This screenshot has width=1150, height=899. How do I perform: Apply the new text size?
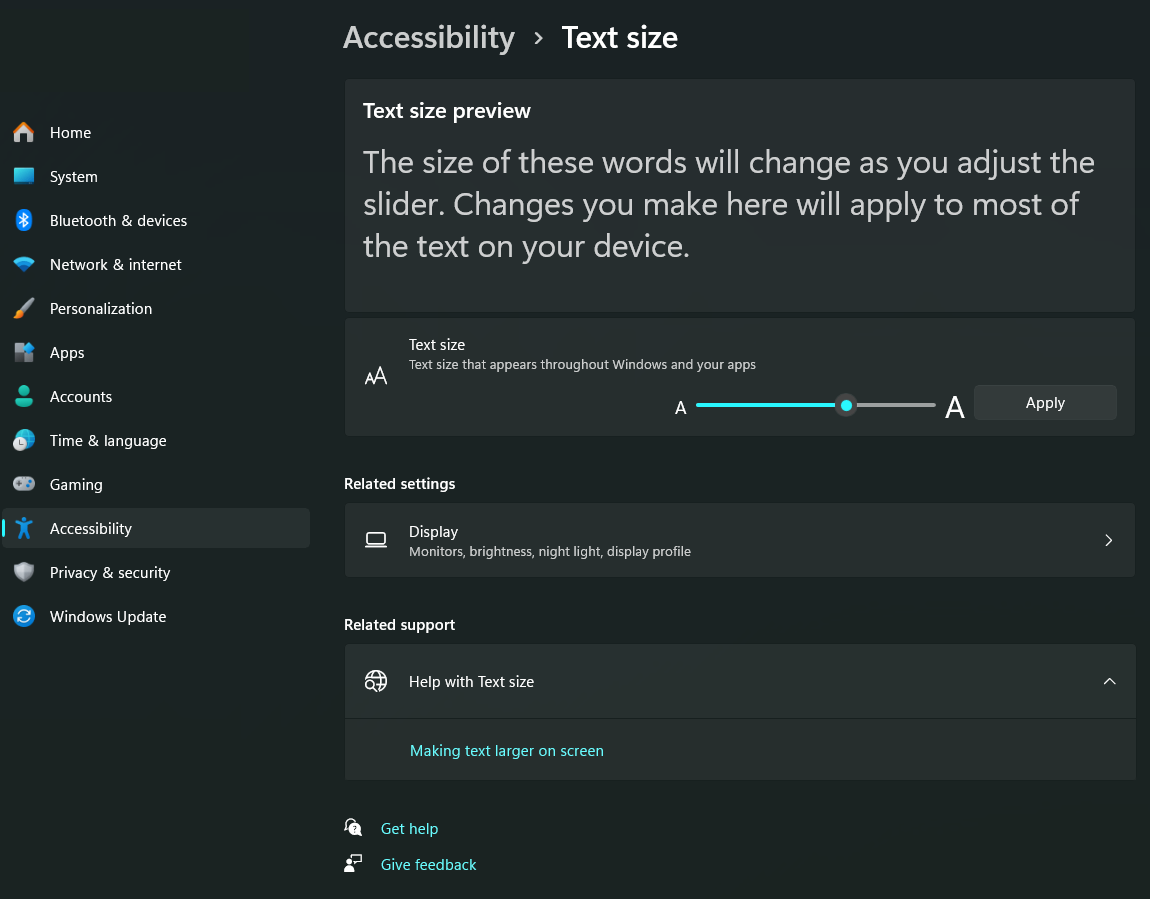(1045, 402)
